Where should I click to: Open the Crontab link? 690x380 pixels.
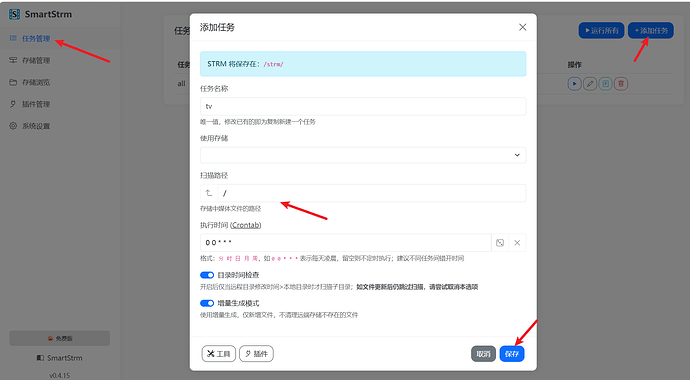pyautogui.click(x=246, y=225)
